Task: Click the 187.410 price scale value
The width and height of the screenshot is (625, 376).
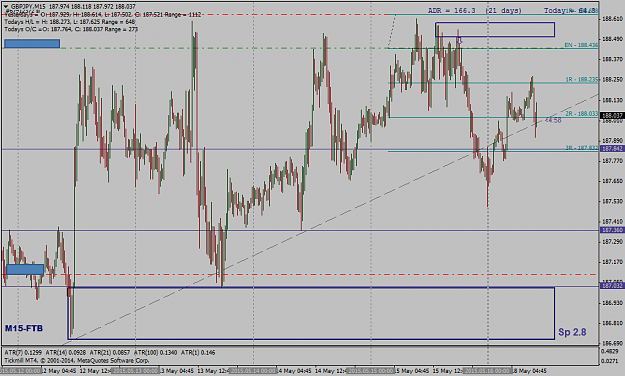Action: point(612,221)
